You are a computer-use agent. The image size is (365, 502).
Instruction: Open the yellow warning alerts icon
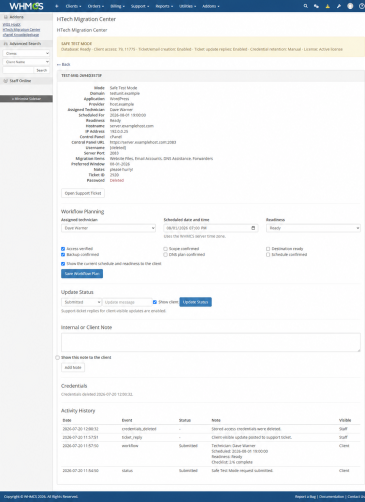pos(328,6)
